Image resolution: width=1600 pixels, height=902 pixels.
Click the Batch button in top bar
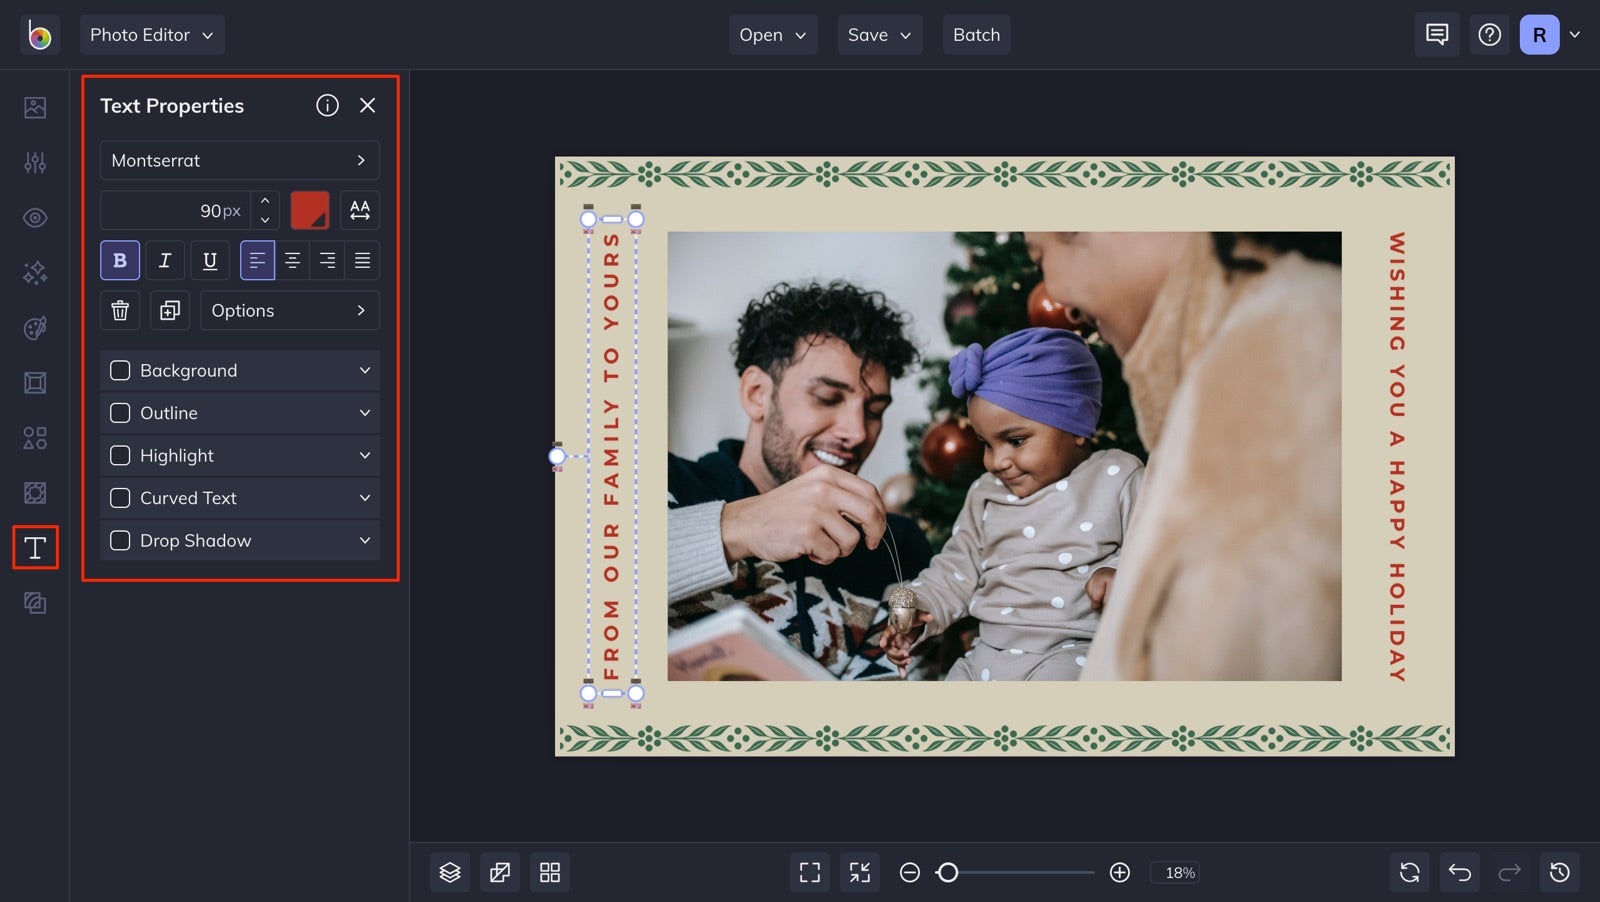976,34
